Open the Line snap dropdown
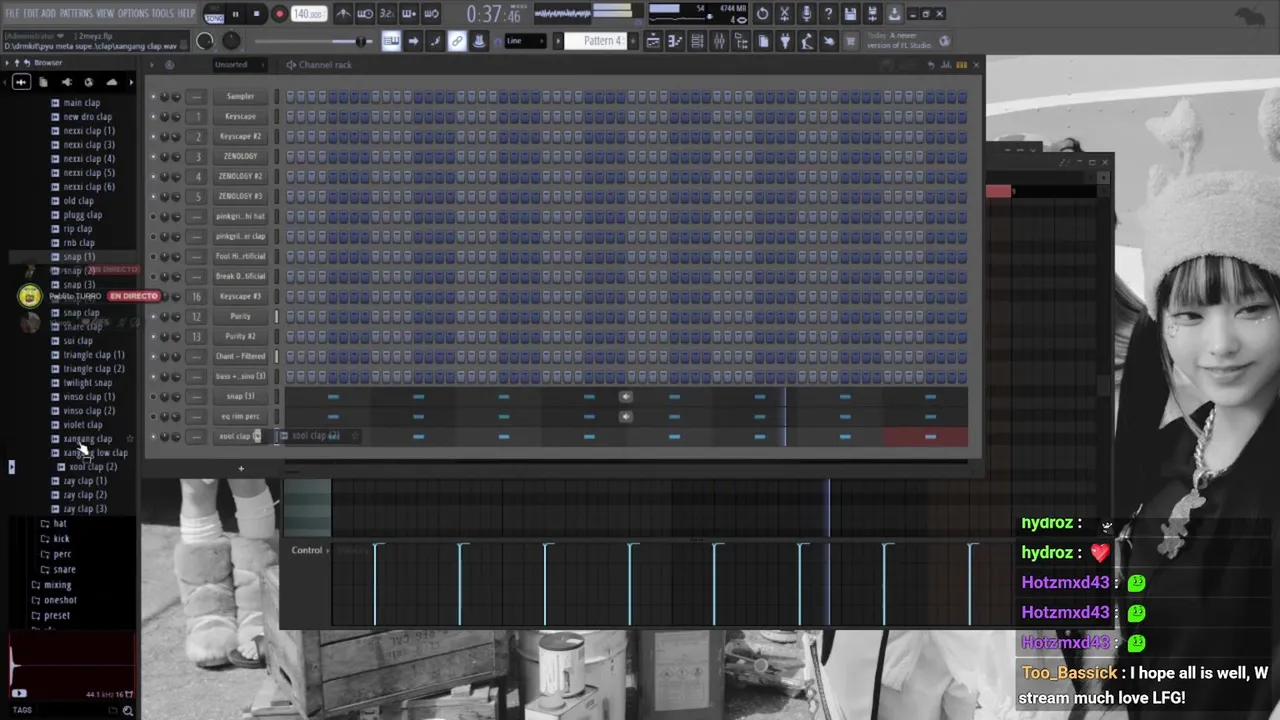 [525, 41]
